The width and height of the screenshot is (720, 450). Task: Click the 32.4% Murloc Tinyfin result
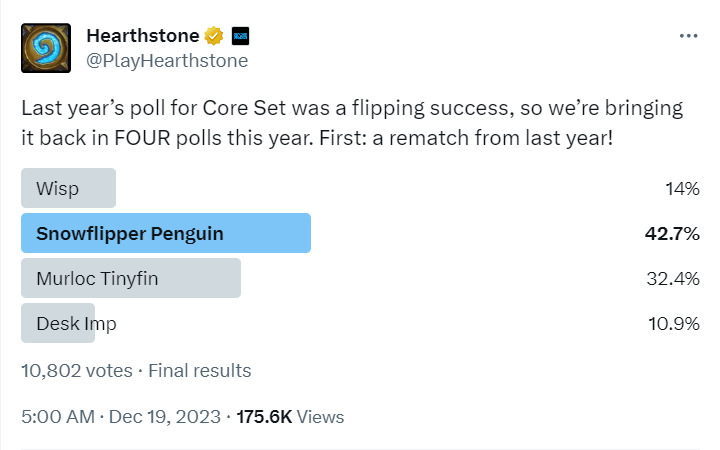coord(673,279)
